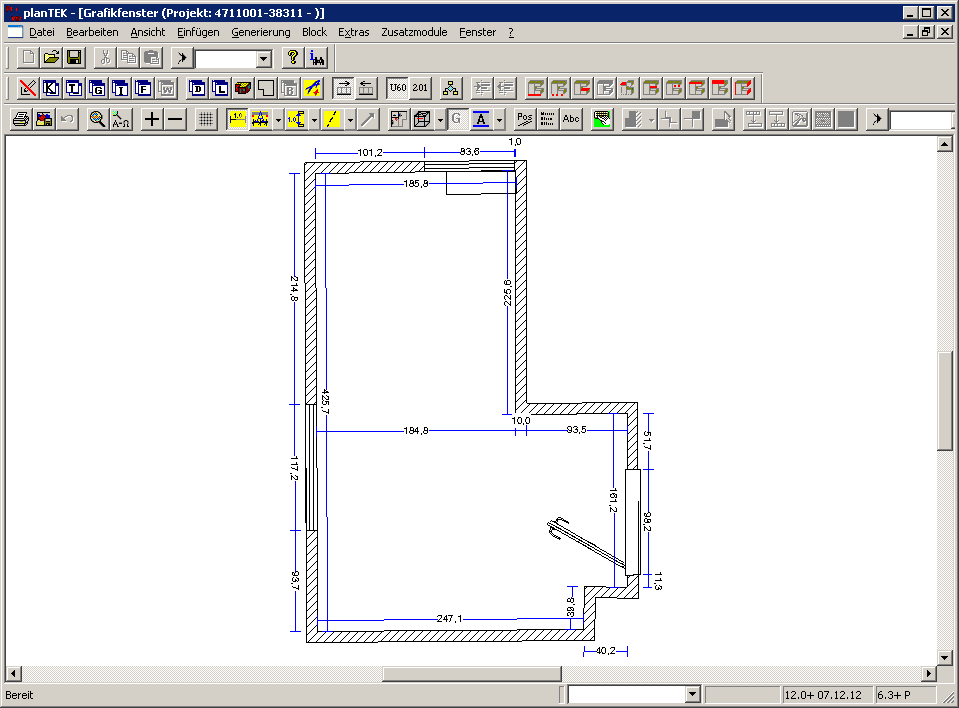Viewport: 959px width, 708px height.
Task: Click the 3D wireframe cube icon
Action: click(x=421, y=119)
